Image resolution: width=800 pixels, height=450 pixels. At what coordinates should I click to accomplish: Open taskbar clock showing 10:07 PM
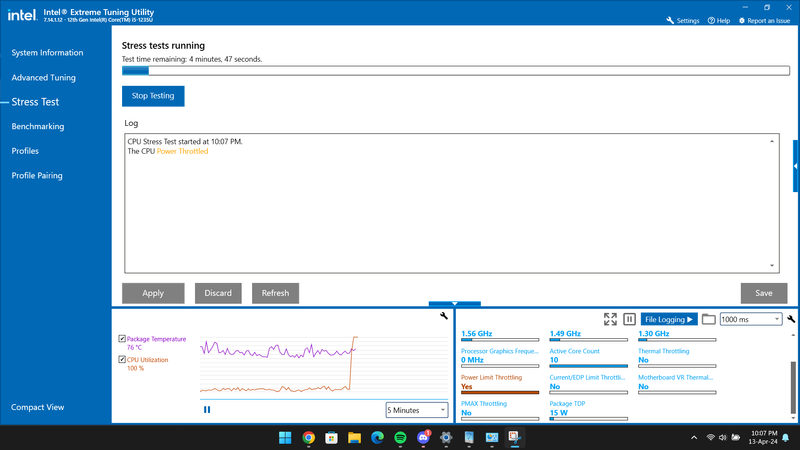pyautogui.click(x=763, y=437)
